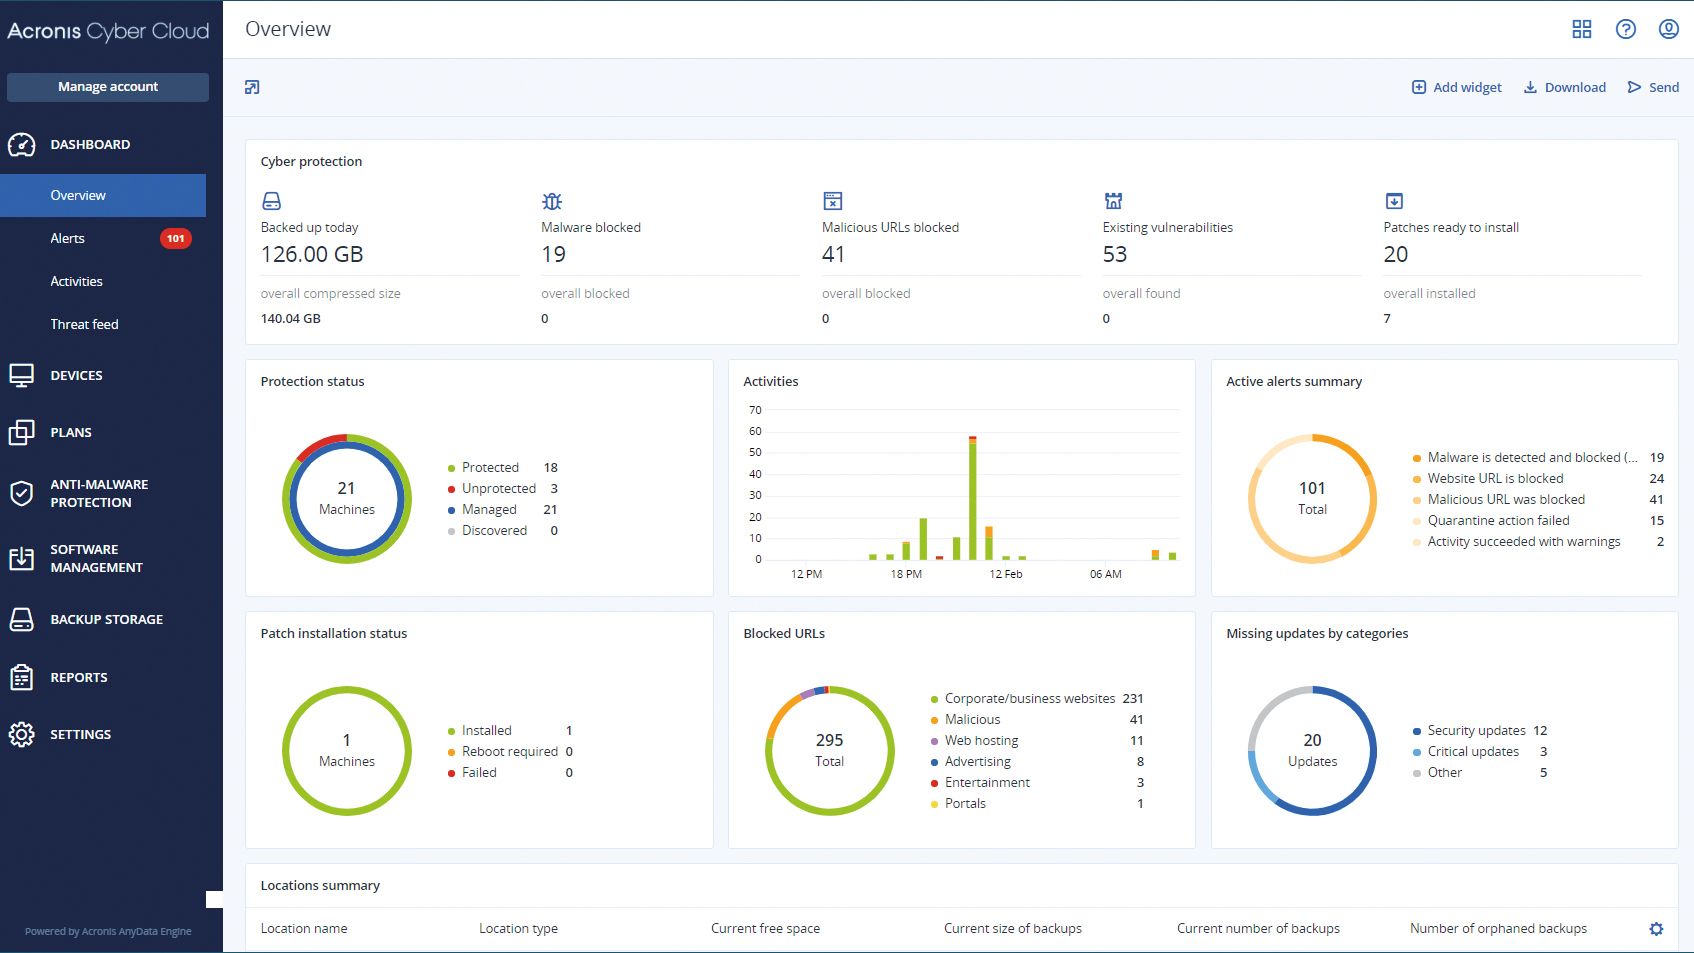Click the Manage account button
Viewport: 1694px width, 953px height.
coord(108,87)
